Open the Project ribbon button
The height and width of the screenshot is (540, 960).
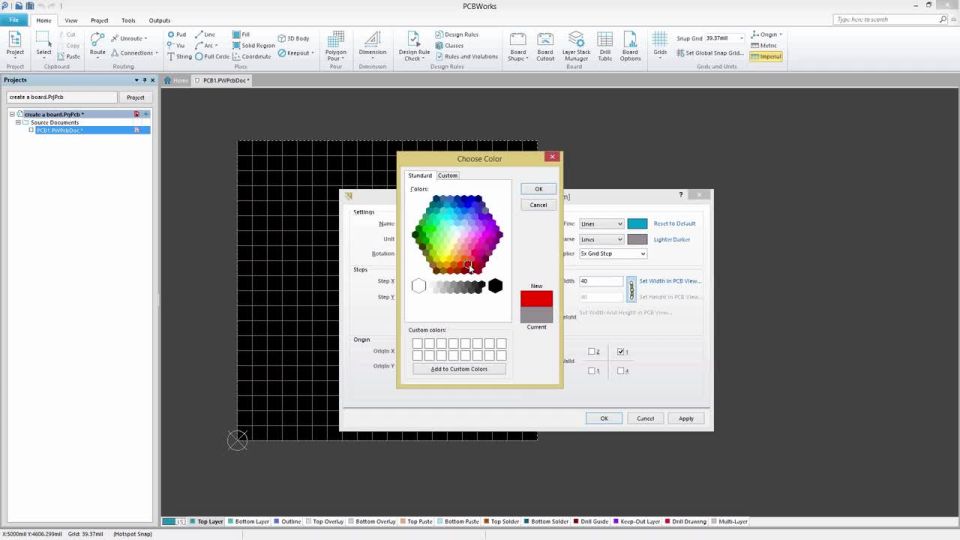tap(15, 45)
